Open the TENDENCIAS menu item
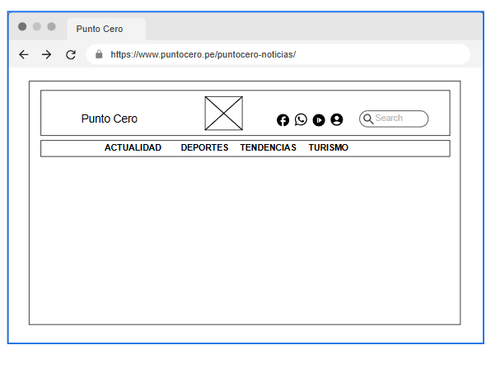Viewport: 500px width, 382px height. coord(268,147)
